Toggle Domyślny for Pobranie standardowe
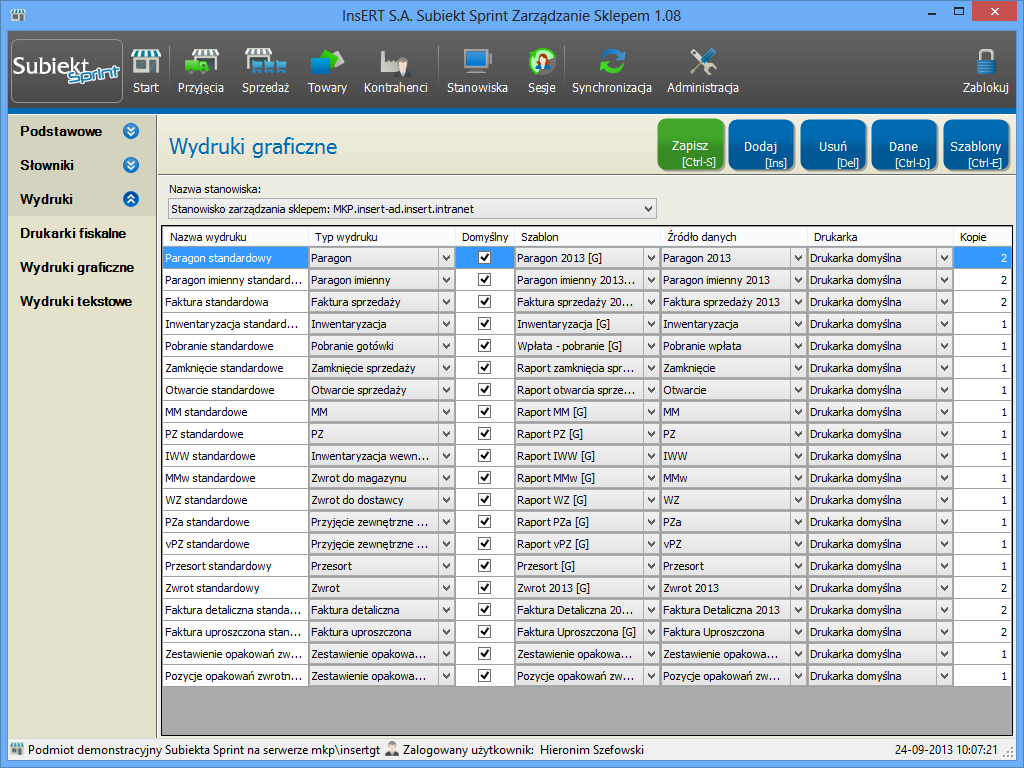The image size is (1024, 768). pos(485,345)
